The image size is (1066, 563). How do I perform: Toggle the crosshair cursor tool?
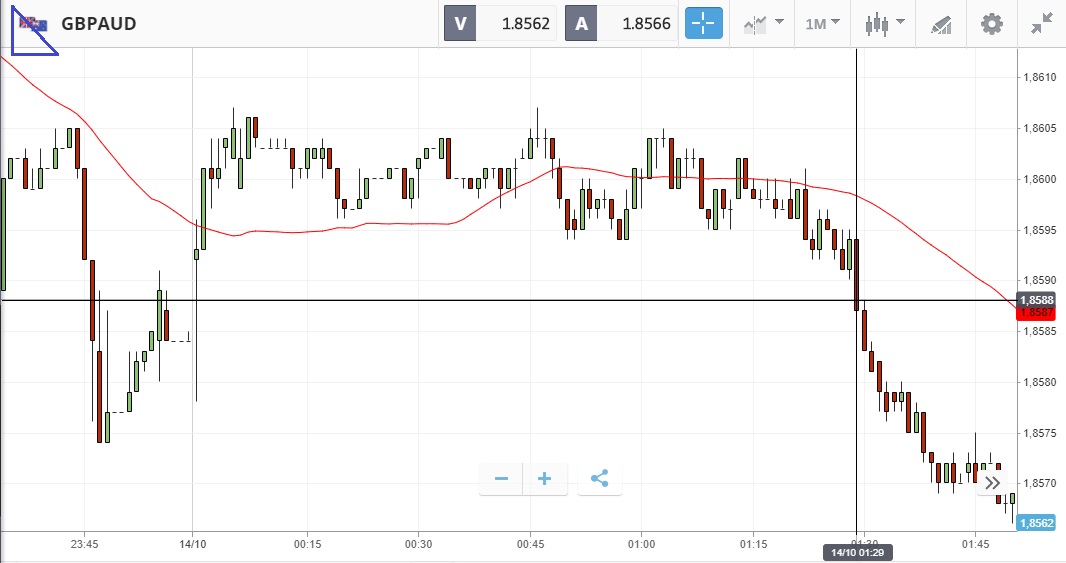703,23
